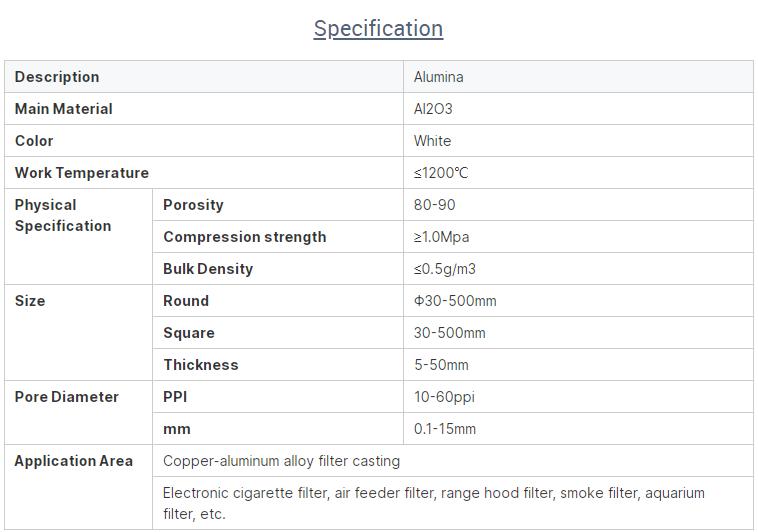
Task: Select the 10-60ppi value
Action: 444,397
